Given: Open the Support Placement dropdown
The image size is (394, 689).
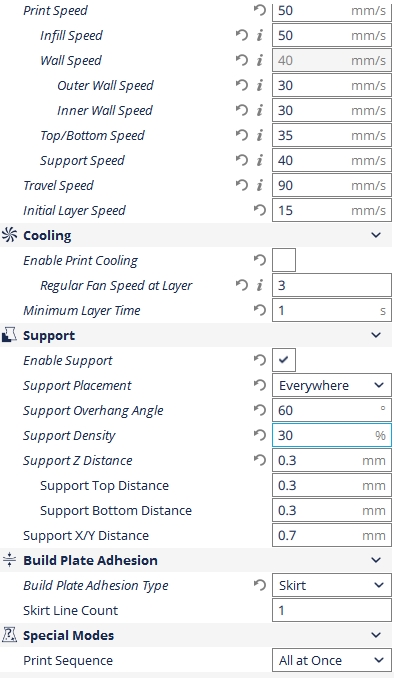Looking at the screenshot, I should (x=332, y=385).
